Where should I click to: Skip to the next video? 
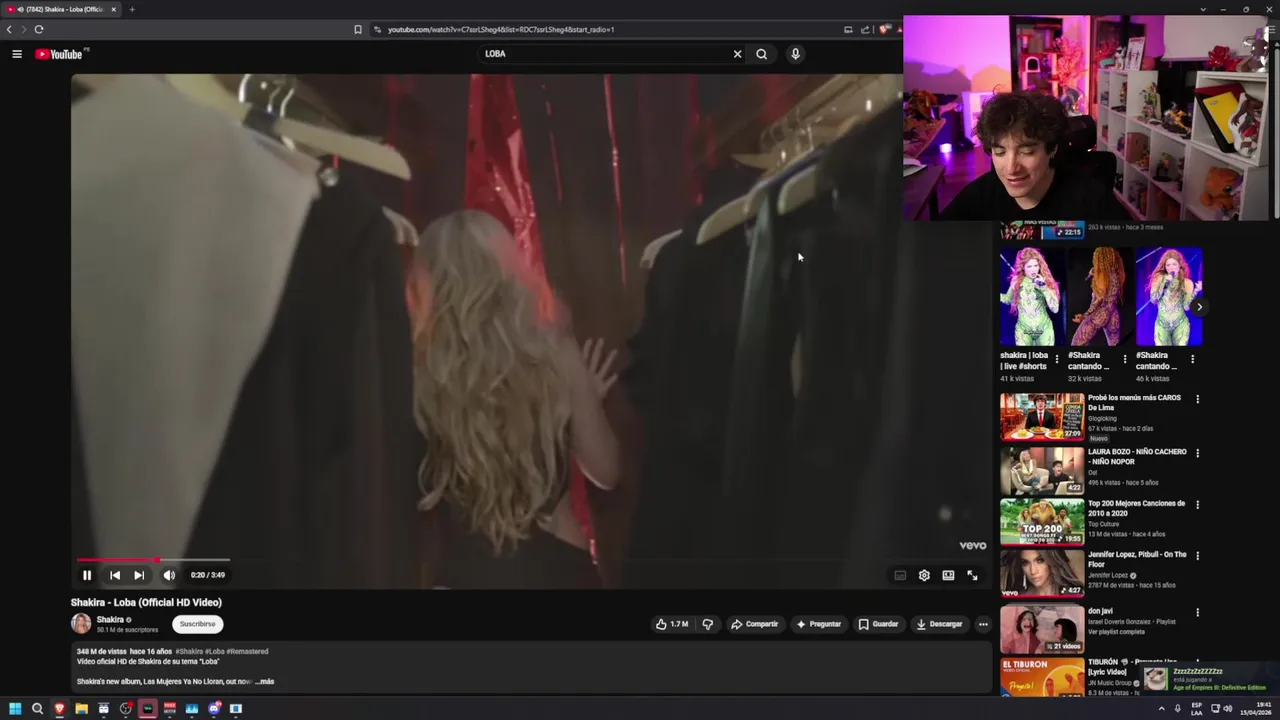139,575
